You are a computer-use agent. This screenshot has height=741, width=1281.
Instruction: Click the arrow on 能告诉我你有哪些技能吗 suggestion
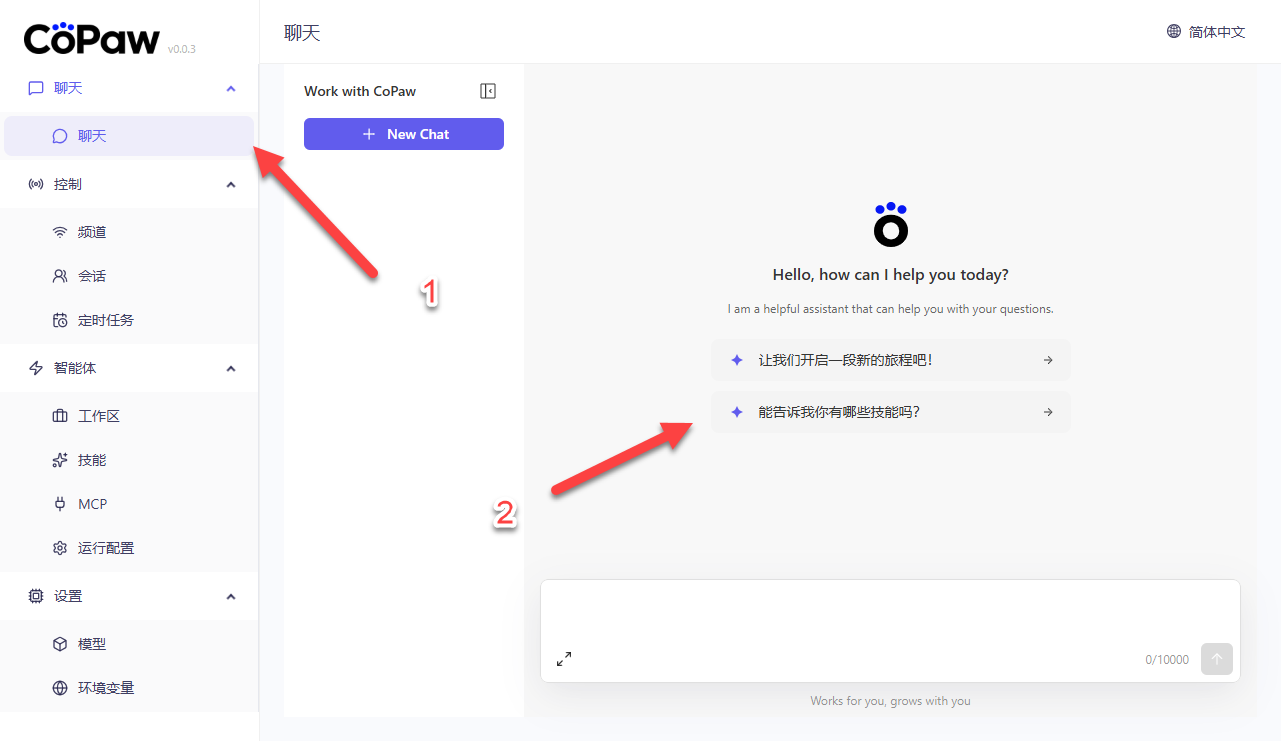[1048, 412]
